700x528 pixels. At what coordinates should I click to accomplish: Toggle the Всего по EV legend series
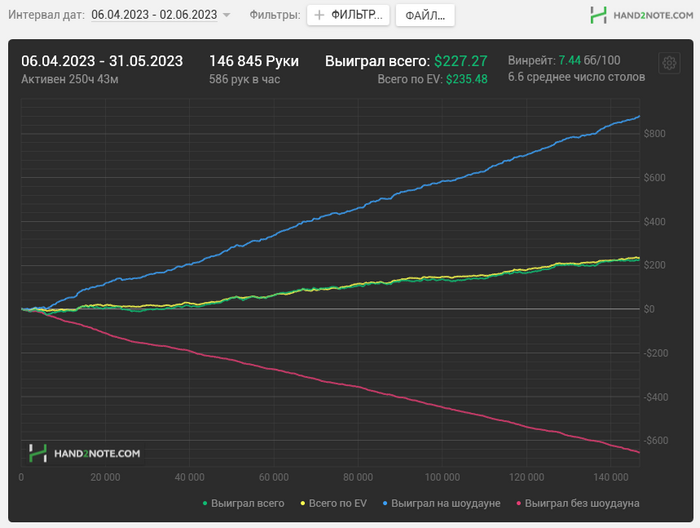[x=333, y=503]
